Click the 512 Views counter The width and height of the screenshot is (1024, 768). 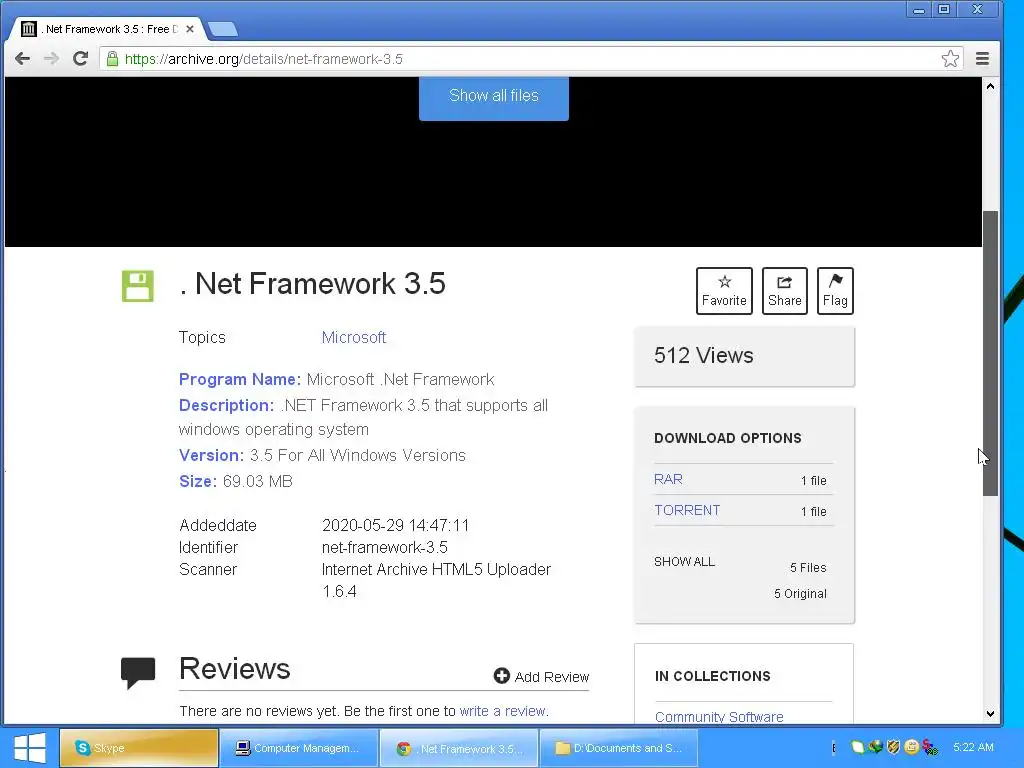tap(703, 355)
